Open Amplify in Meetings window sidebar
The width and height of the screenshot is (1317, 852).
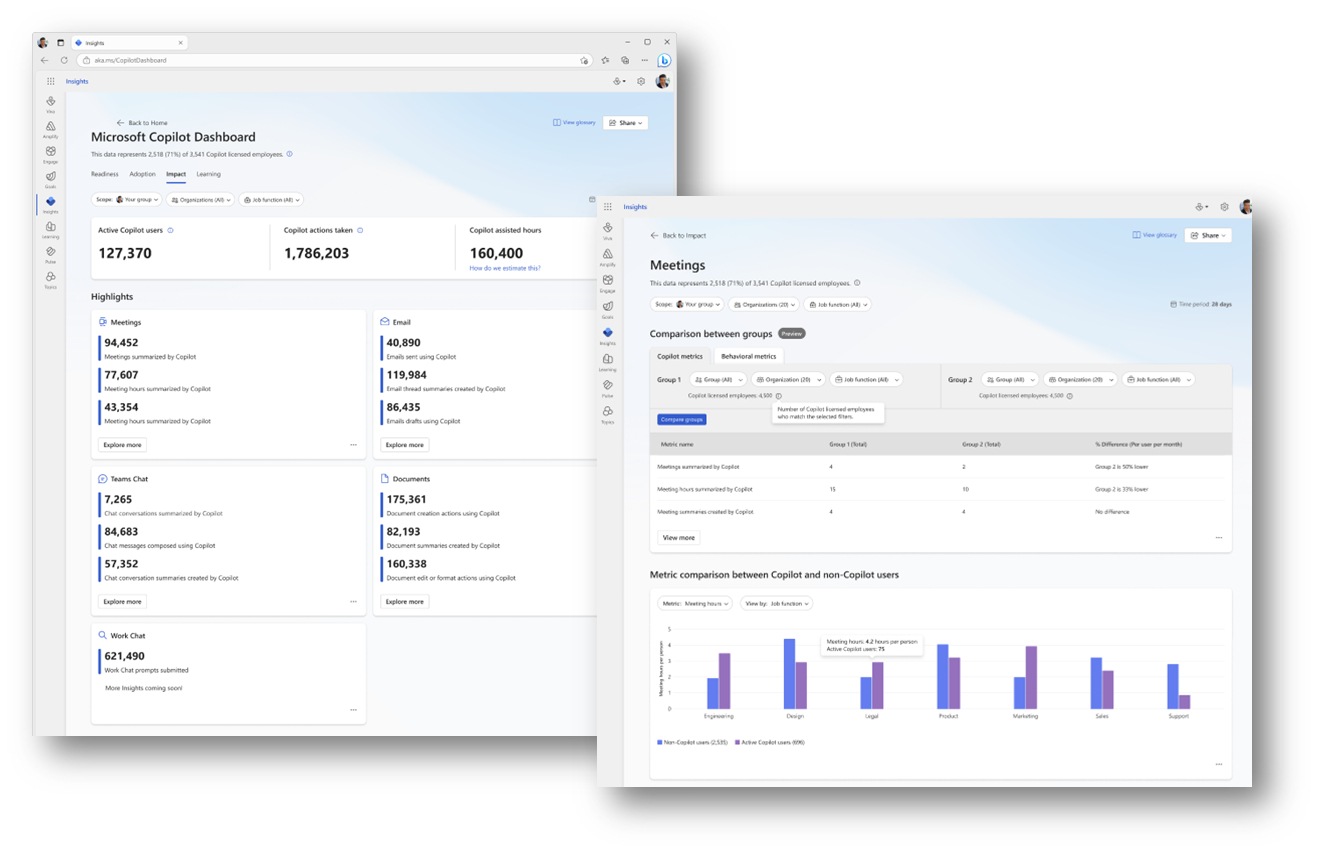607,257
